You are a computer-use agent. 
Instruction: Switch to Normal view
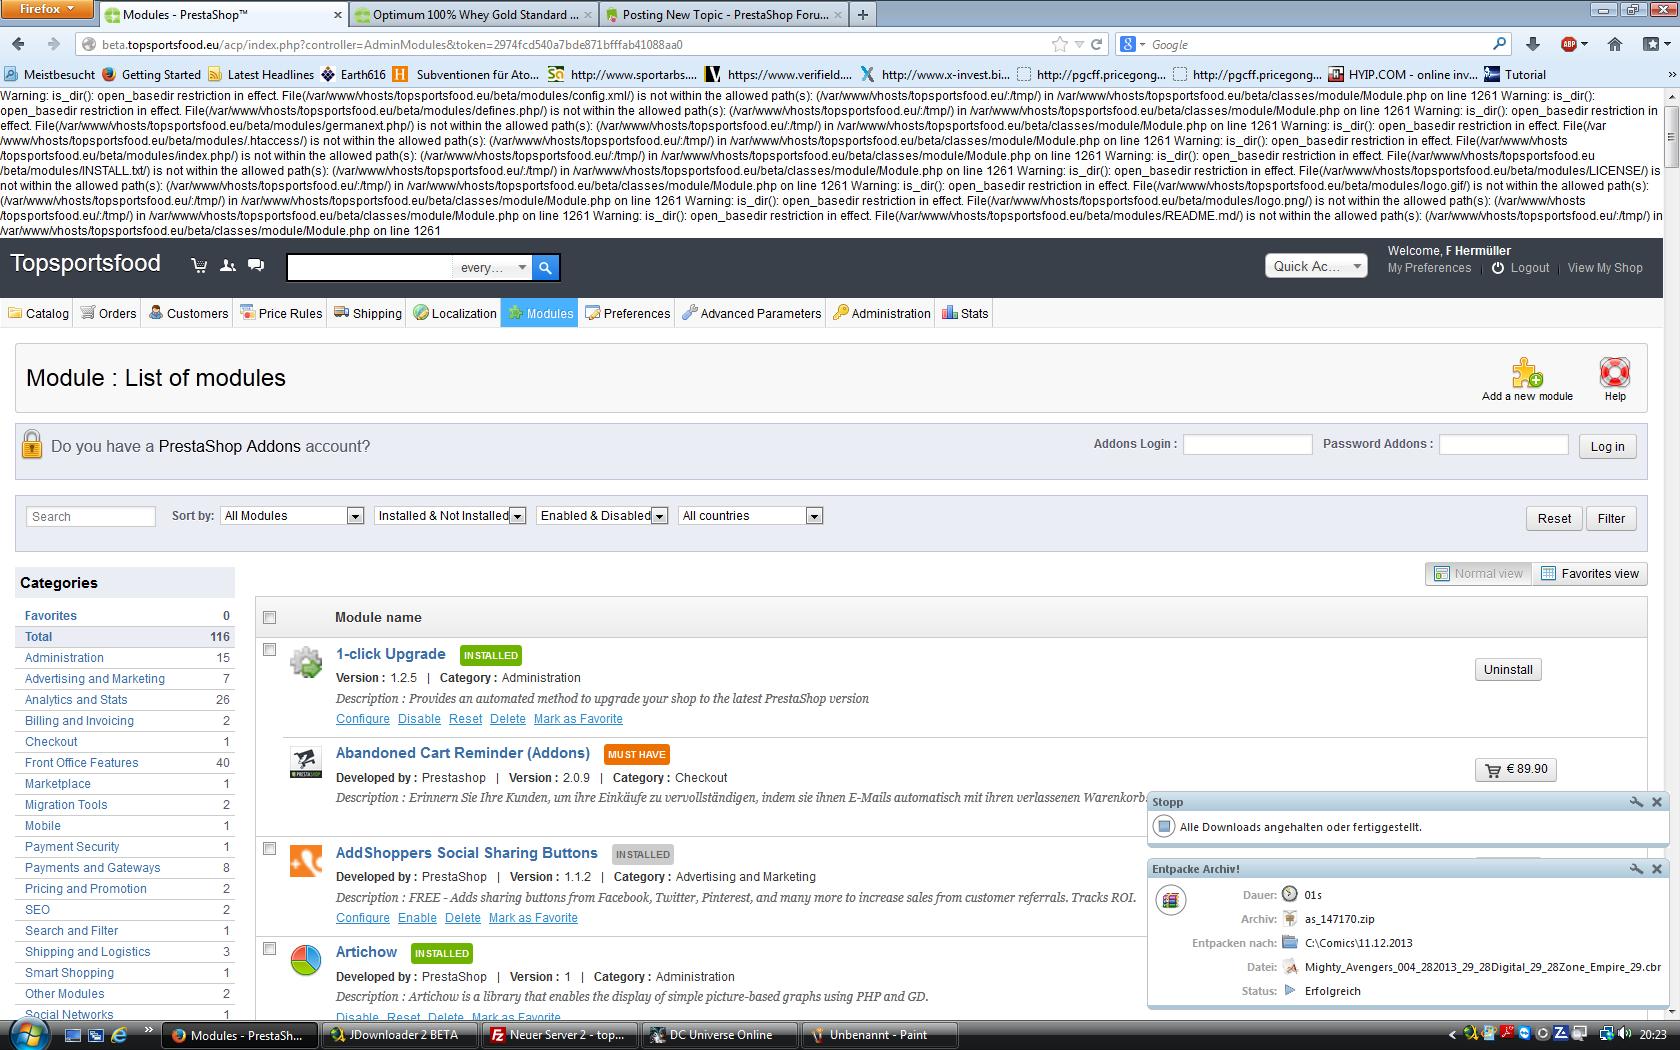1478,573
